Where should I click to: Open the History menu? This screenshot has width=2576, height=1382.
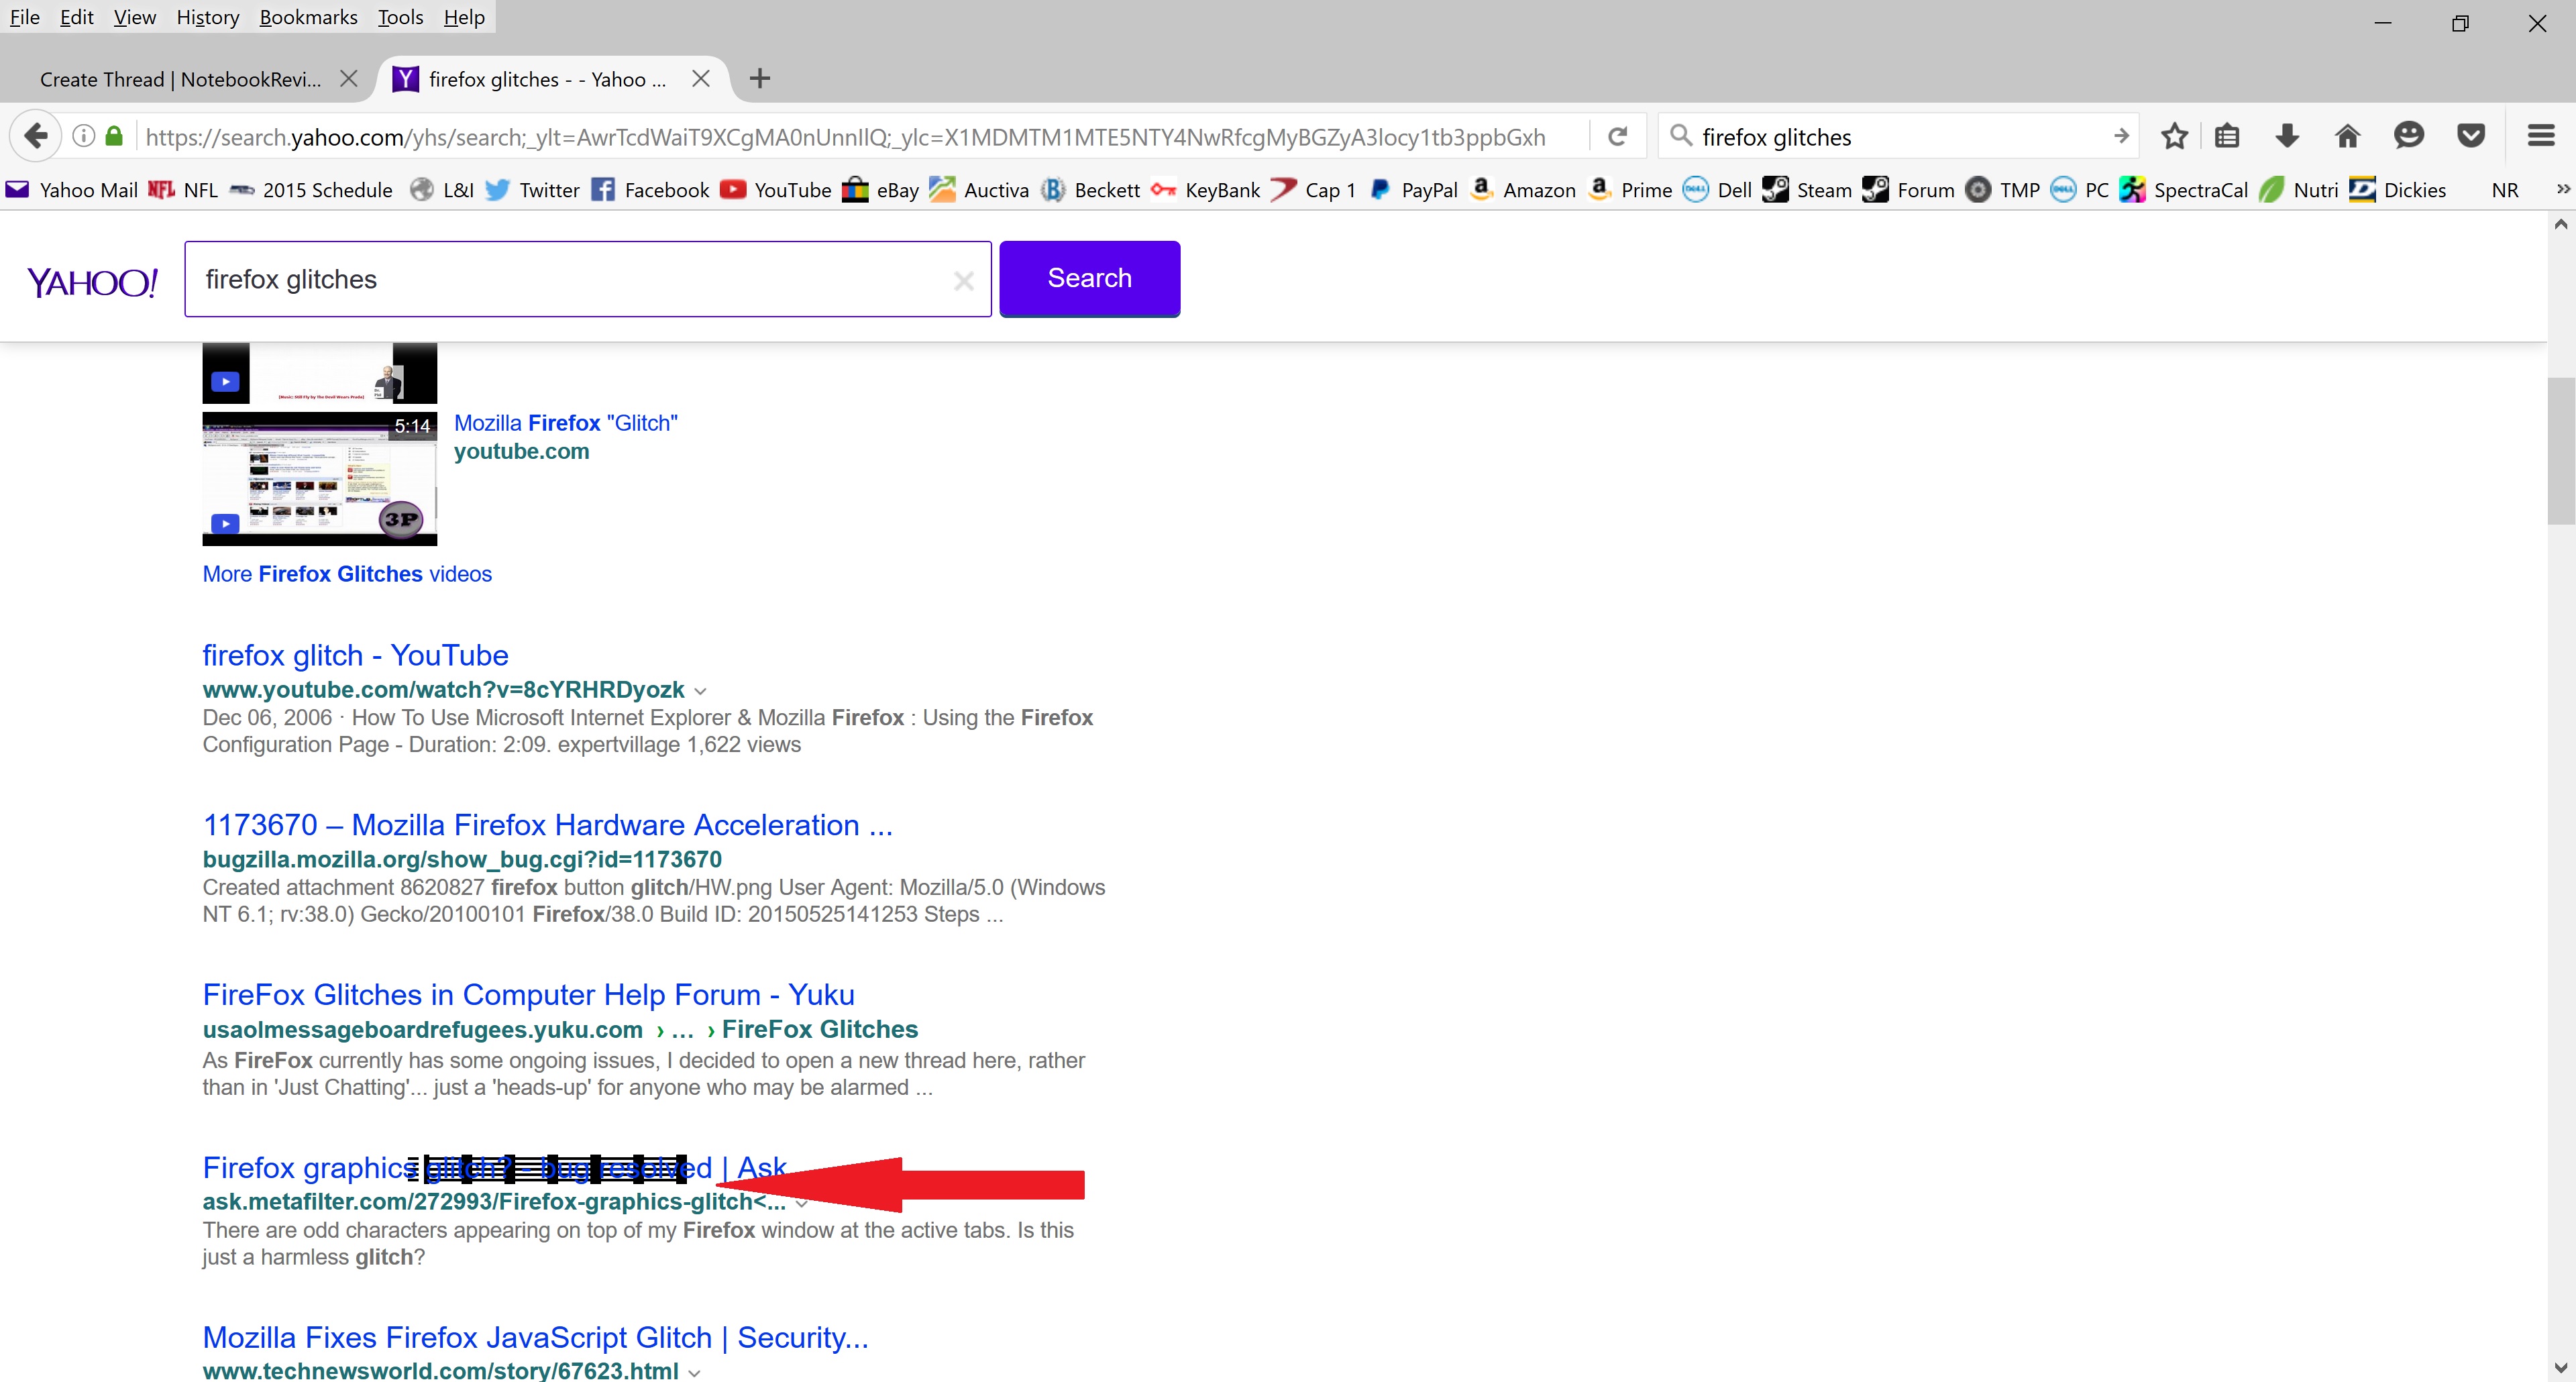pyautogui.click(x=207, y=17)
